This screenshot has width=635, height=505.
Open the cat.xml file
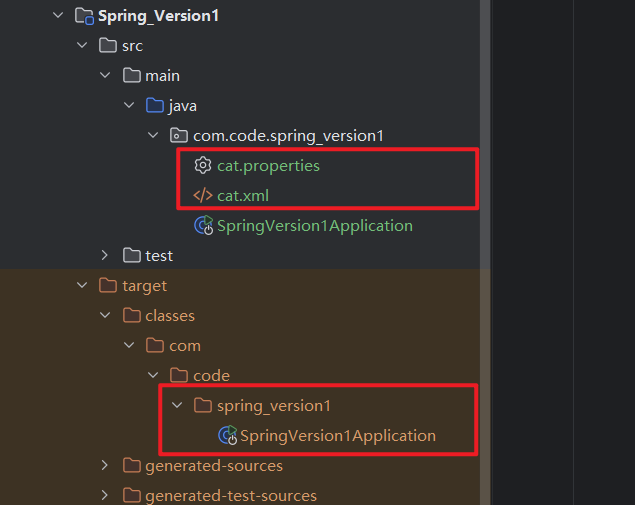[x=243, y=196]
